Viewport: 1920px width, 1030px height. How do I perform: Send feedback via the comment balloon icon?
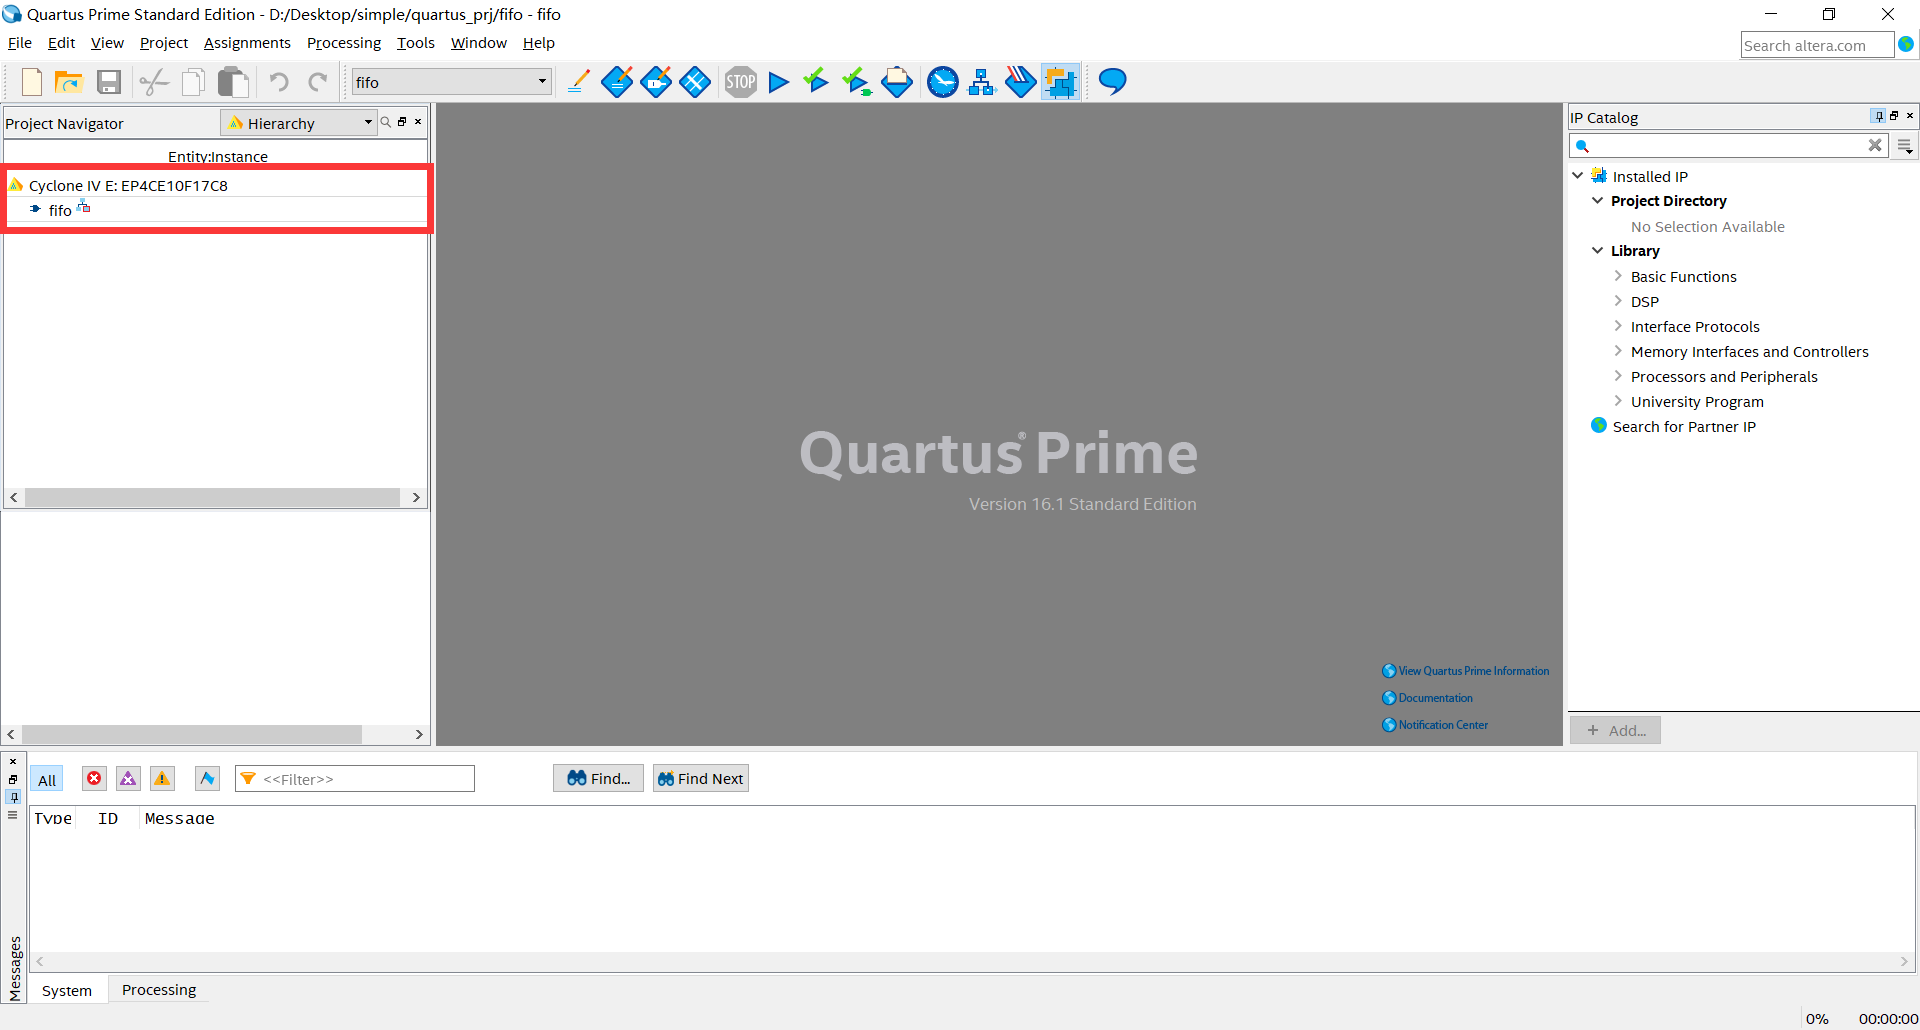(x=1111, y=82)
